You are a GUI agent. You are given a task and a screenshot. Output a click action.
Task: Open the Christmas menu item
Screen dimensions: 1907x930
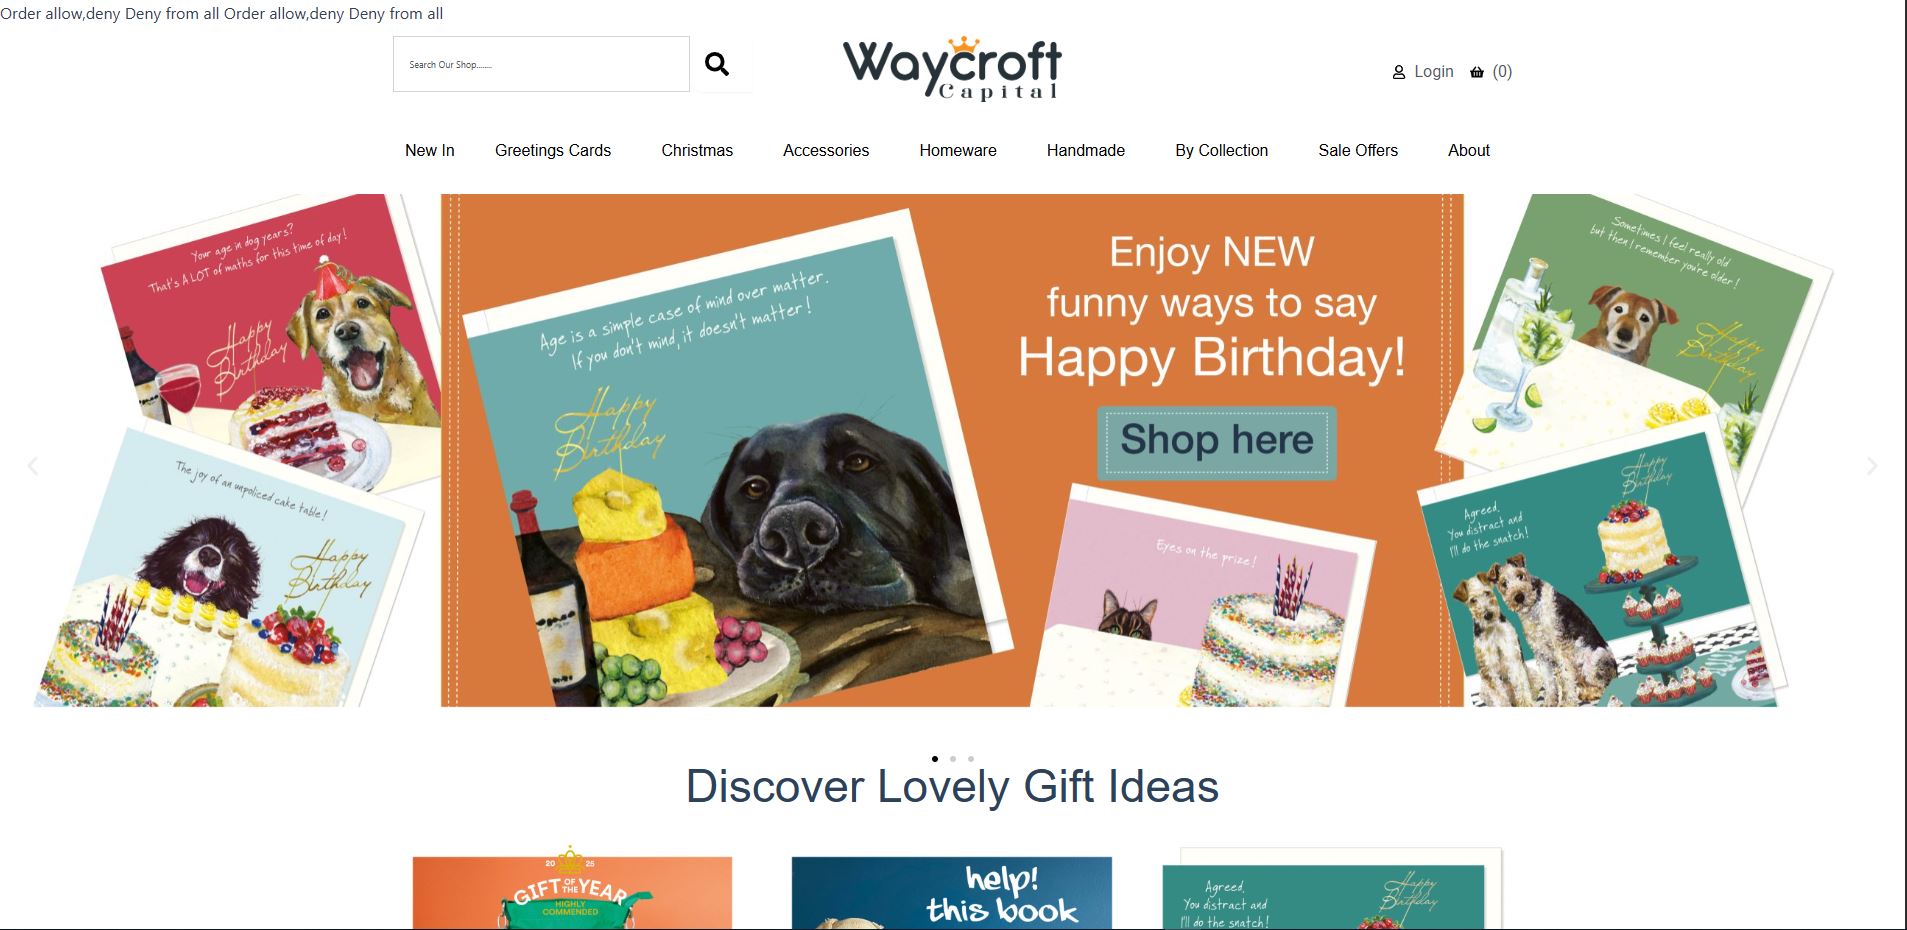(x=697, y=150)
